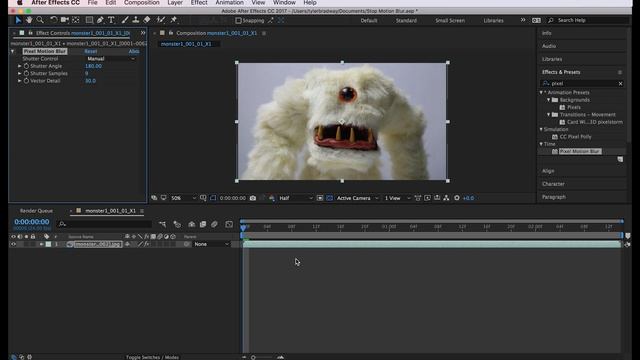Click the Fast Previews icon in viewer
The width and height of the screenshot is (640, 360).
(427, 198)
